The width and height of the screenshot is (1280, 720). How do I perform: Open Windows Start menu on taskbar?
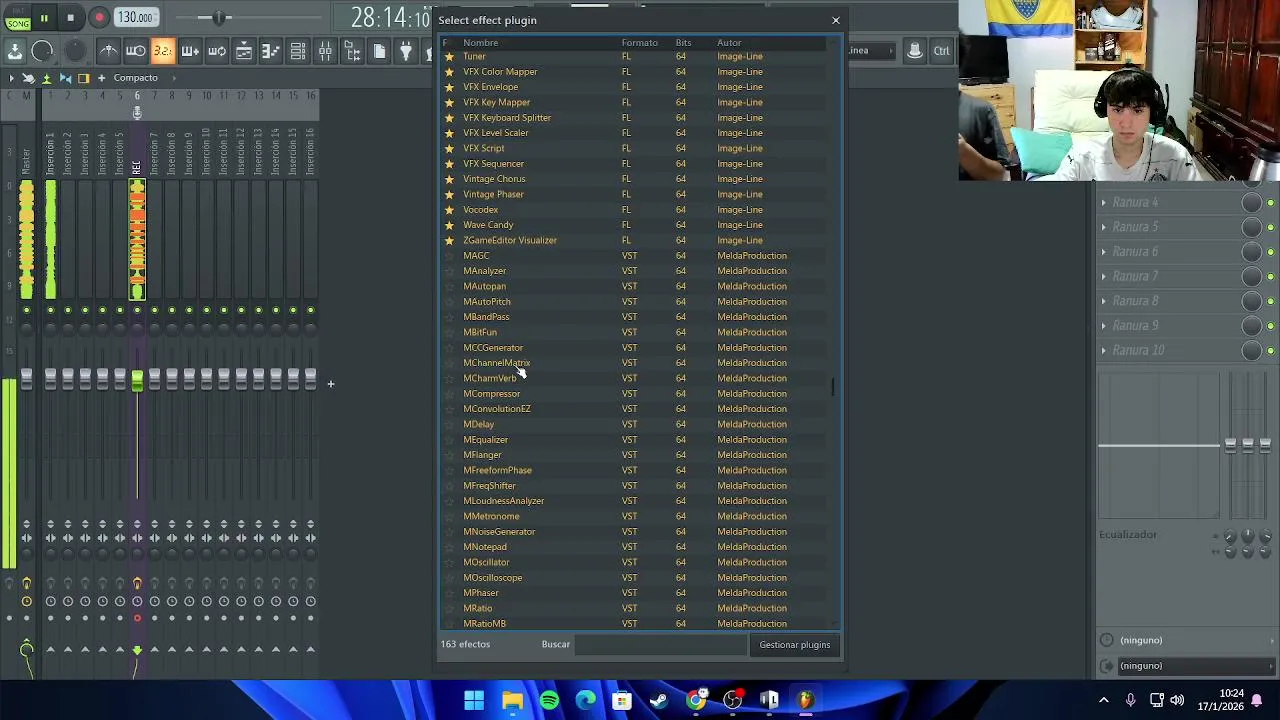(x=474, y=700)
